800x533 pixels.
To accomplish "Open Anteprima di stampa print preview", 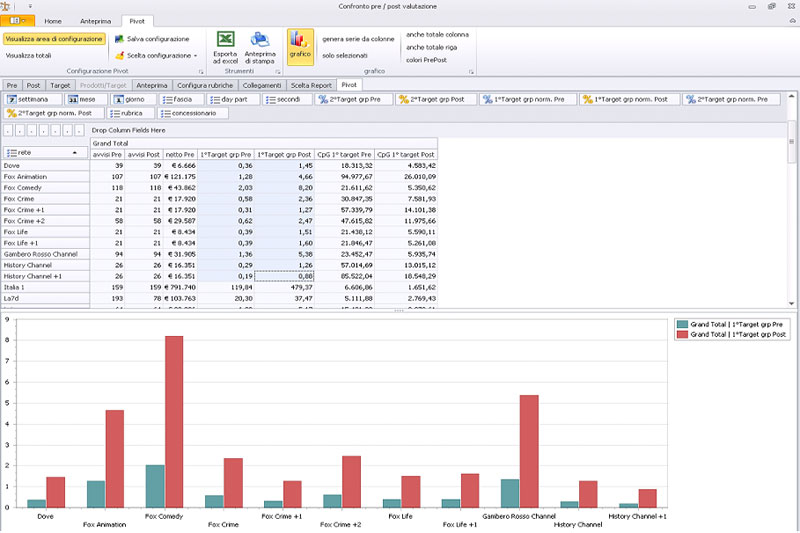I will [260, 41].
